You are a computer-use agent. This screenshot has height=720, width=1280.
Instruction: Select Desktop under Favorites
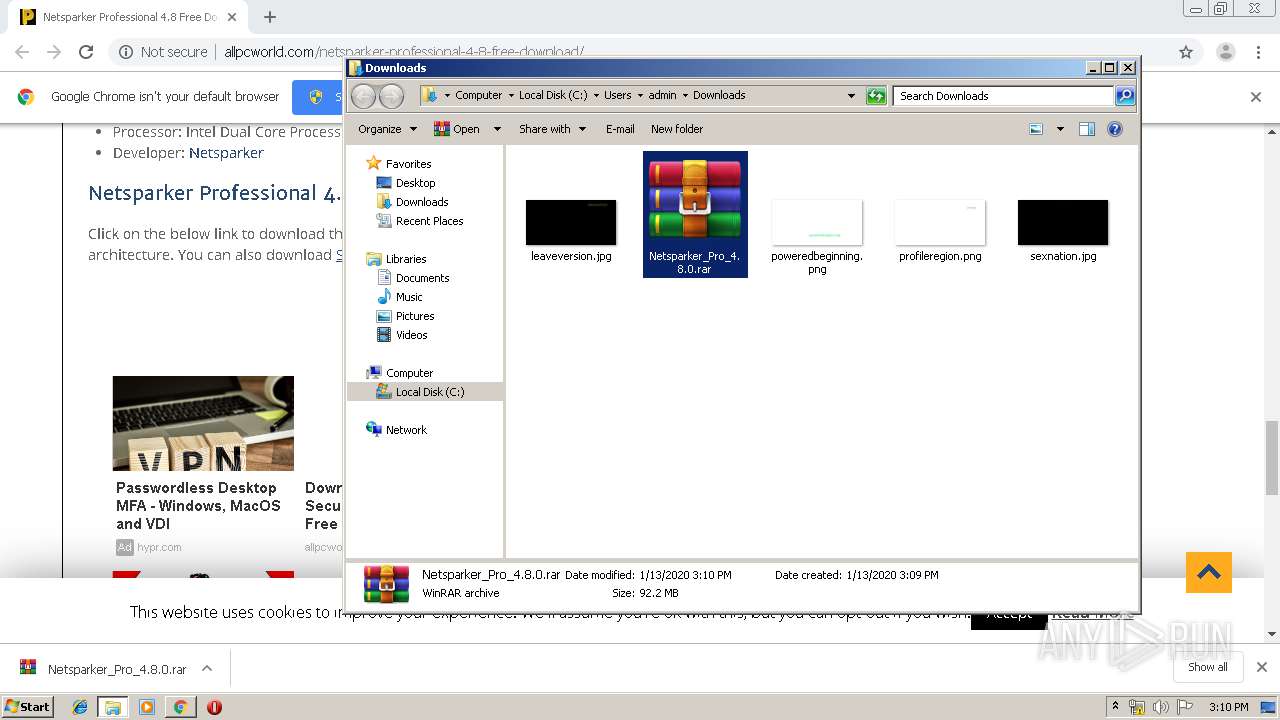[415, 183]
